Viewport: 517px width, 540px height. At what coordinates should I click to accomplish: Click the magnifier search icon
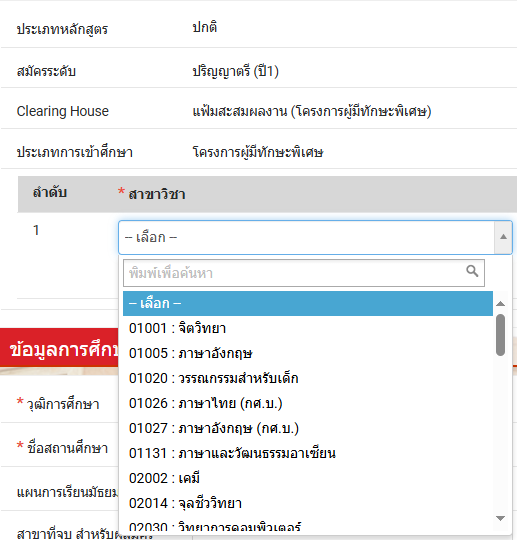click(x=472, y=271)
